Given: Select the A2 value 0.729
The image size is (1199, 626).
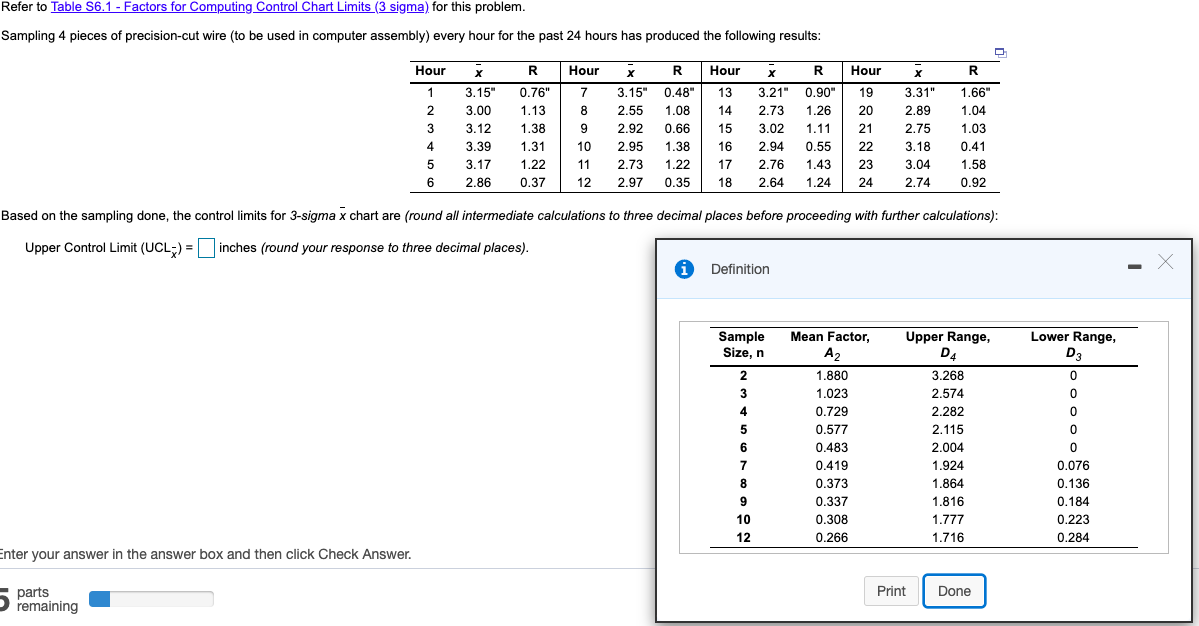Looking at the screenshot, I should (831, 412).
